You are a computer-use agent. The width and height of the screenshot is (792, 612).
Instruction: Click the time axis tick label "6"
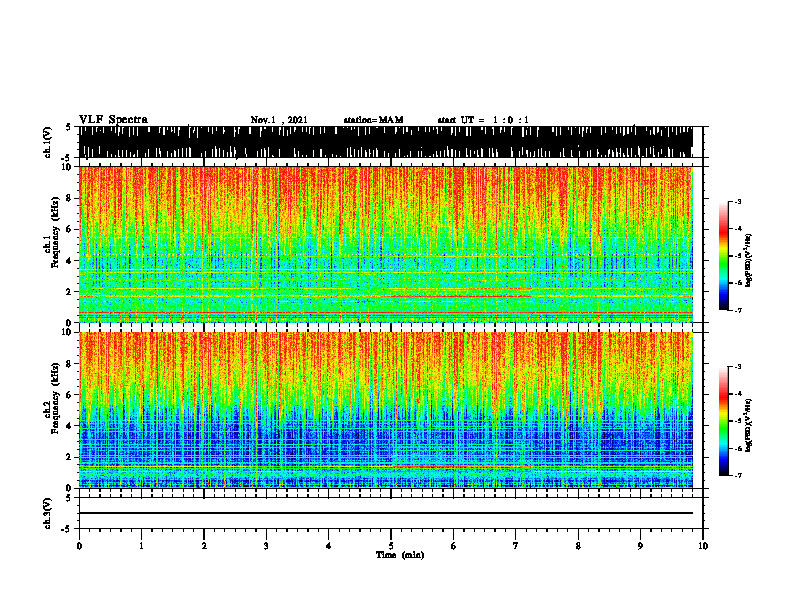(x=454, y=546)
